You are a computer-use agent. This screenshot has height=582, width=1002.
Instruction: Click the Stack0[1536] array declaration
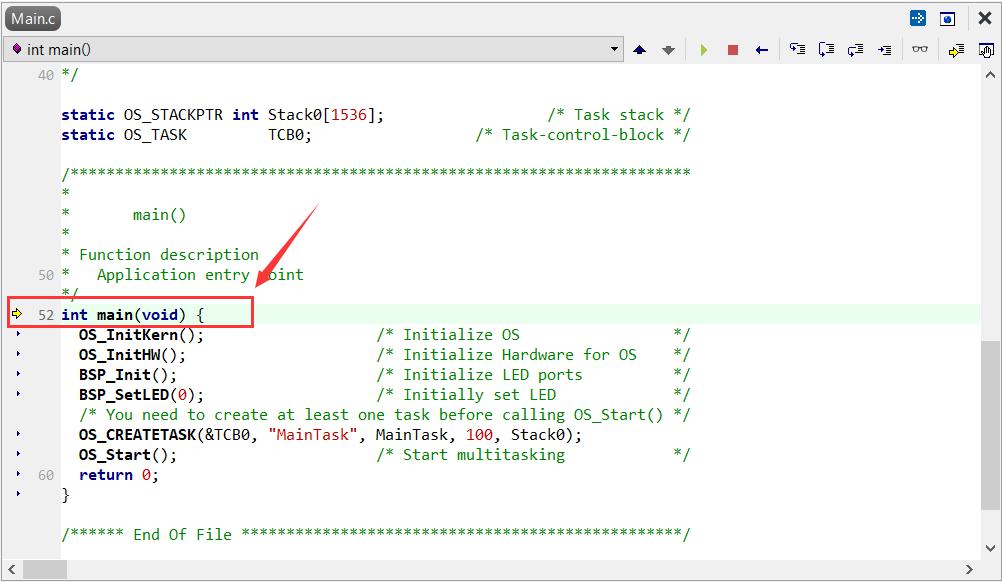(326, 115)
